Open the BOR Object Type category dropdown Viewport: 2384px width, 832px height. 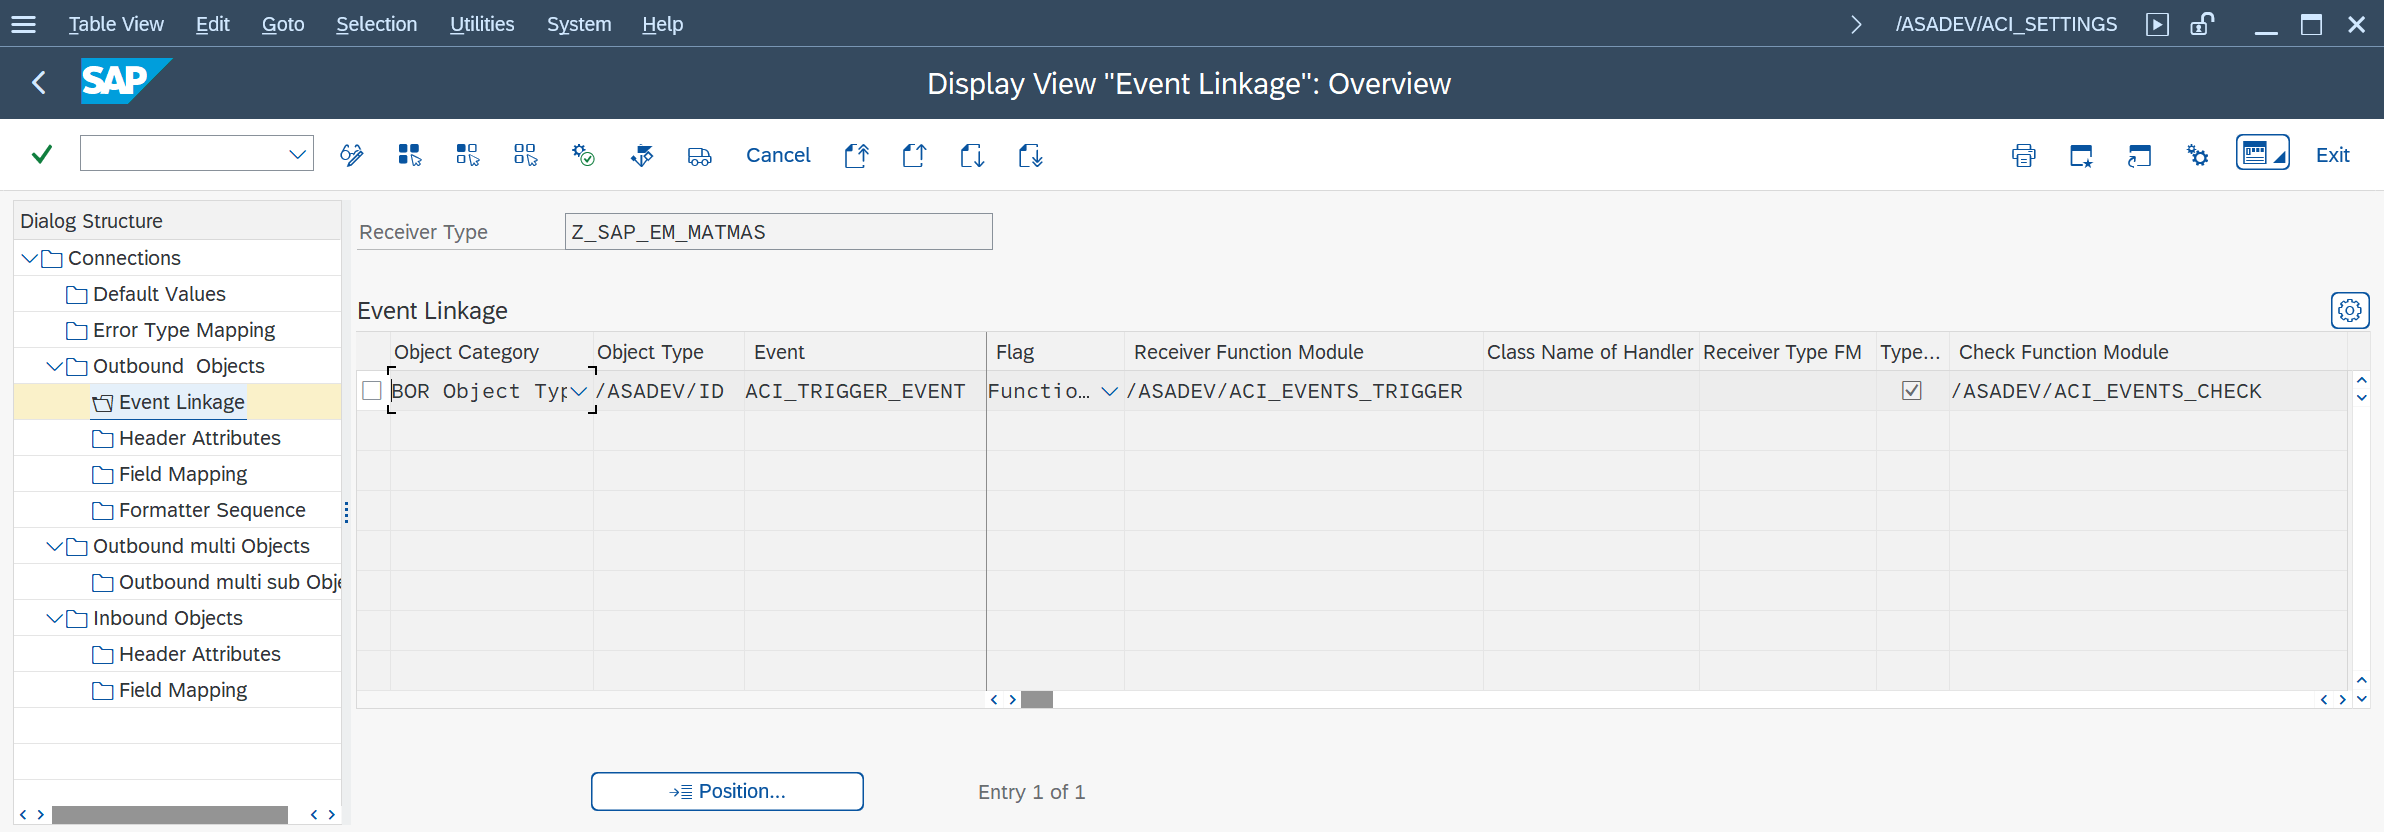pyautogui.click(x=578, y=391)
